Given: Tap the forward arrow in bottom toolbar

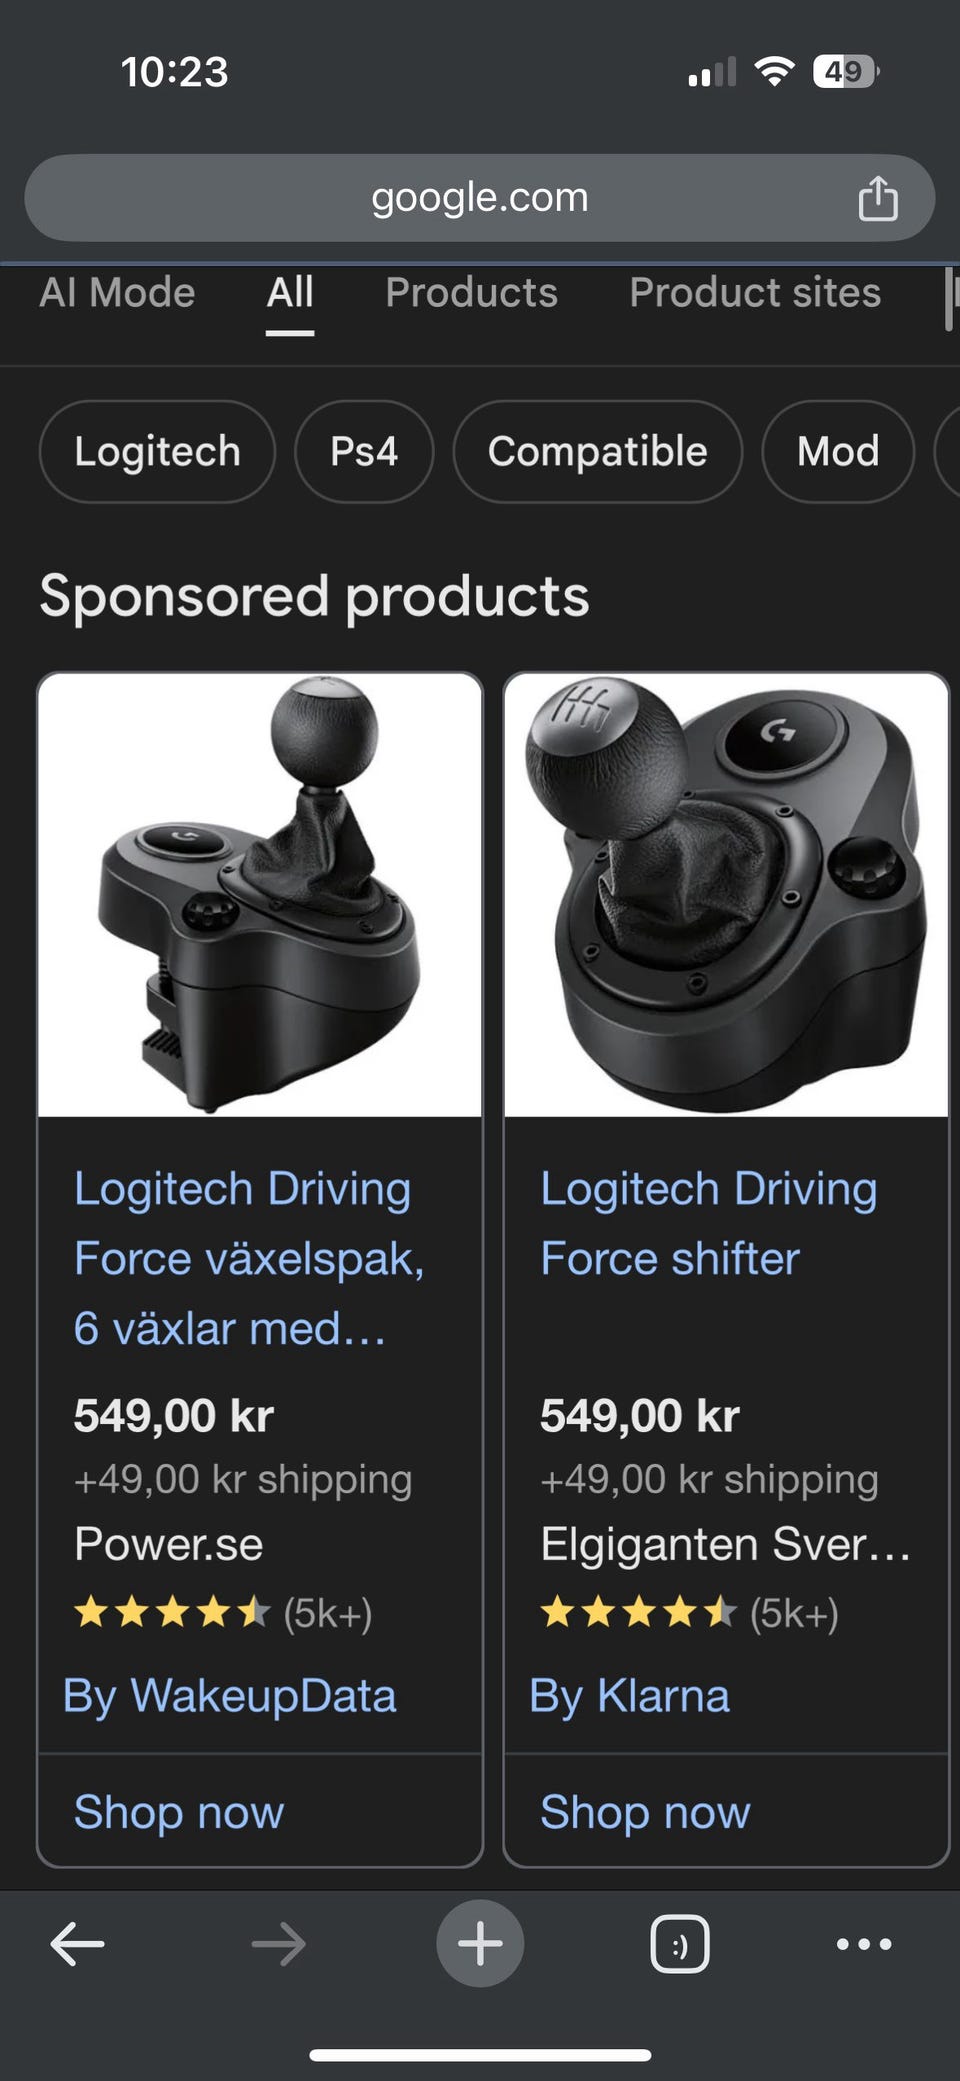Looking at the screenshot, I should click(x=278, y=1944).
